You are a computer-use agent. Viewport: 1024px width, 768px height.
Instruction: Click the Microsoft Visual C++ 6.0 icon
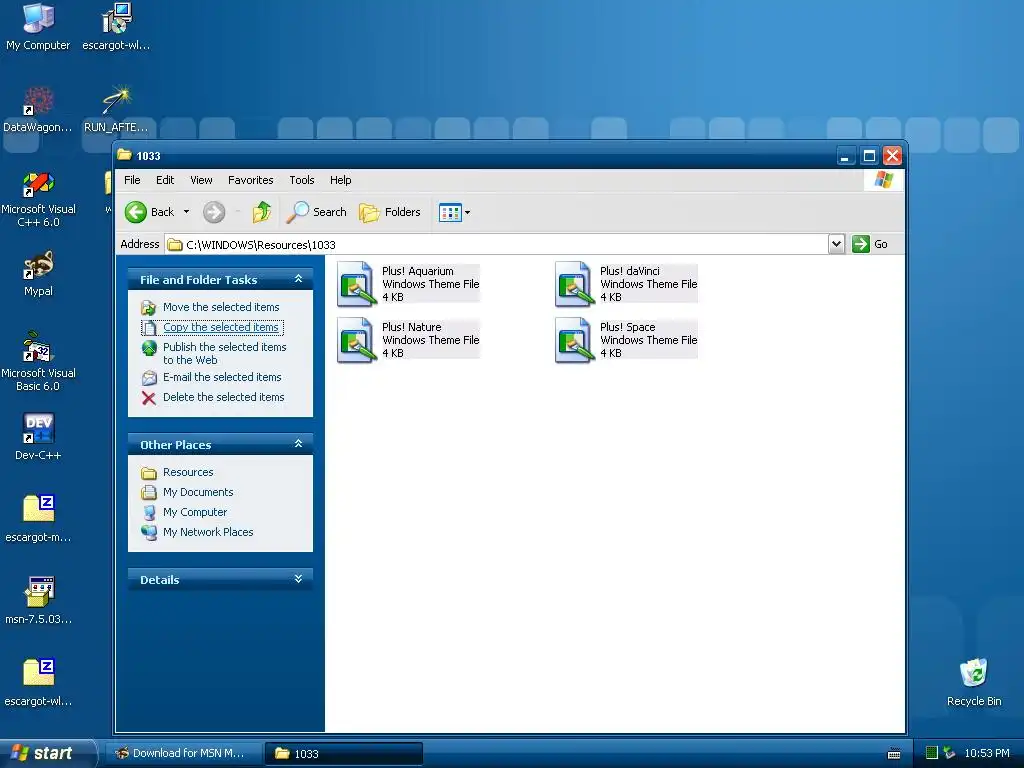click(x=38, y=199)
